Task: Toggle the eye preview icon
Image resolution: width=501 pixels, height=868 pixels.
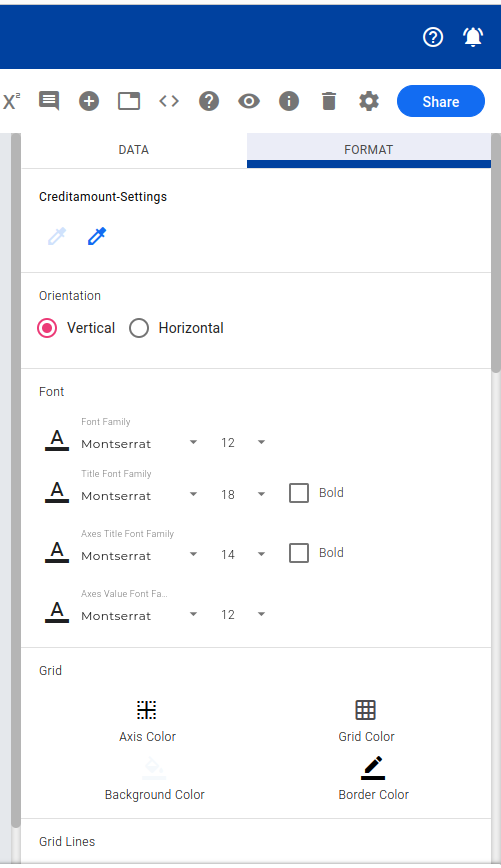Action: 249,101
